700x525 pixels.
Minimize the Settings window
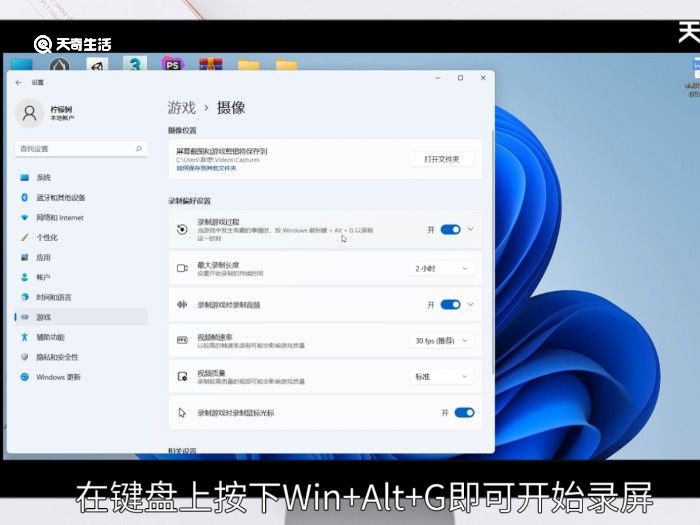pyautogui.click(x=438, y=78)
